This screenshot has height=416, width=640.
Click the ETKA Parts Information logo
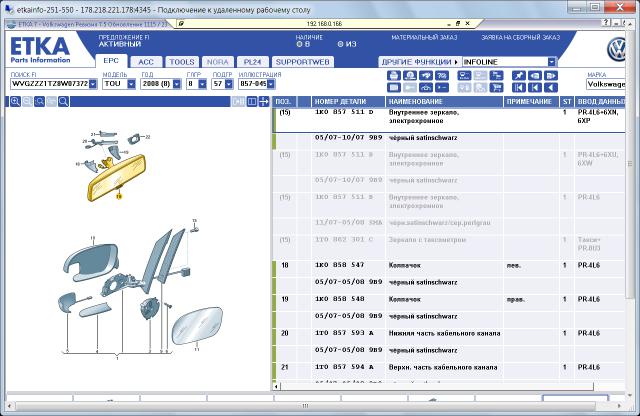pos(40,50)
